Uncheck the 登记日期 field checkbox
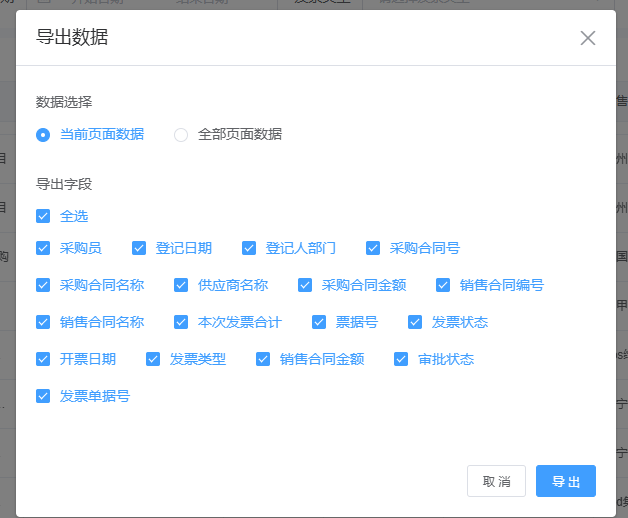 pyautogui.click(x=139, y=248)
